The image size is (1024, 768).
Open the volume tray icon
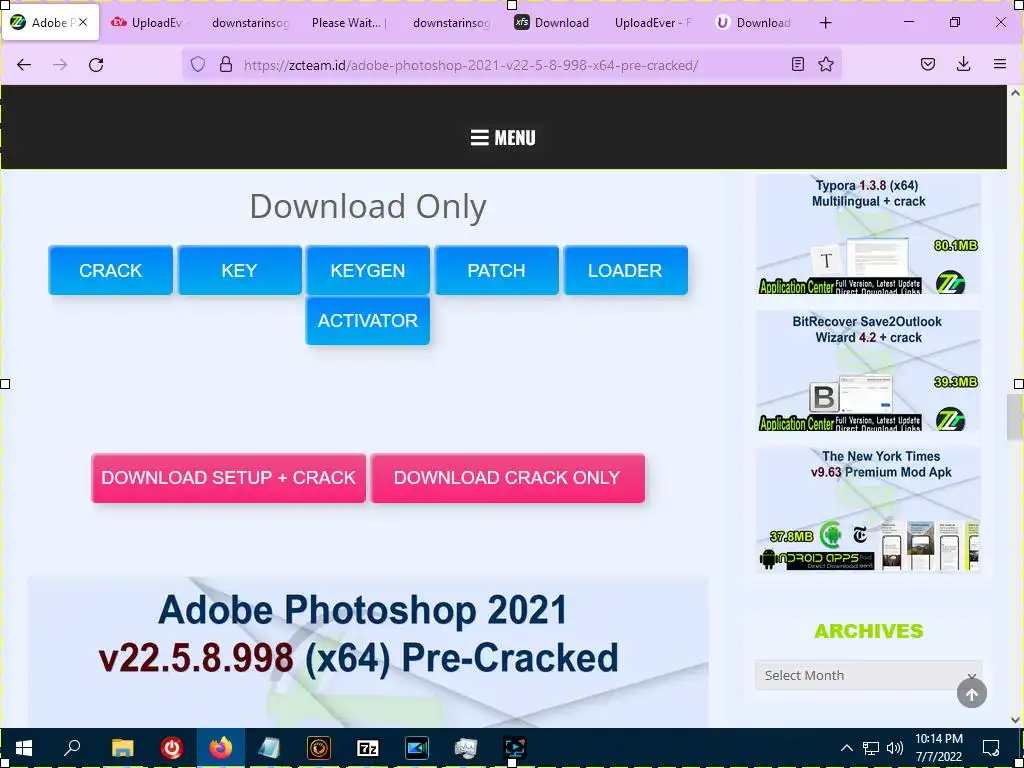pos(895,748)
